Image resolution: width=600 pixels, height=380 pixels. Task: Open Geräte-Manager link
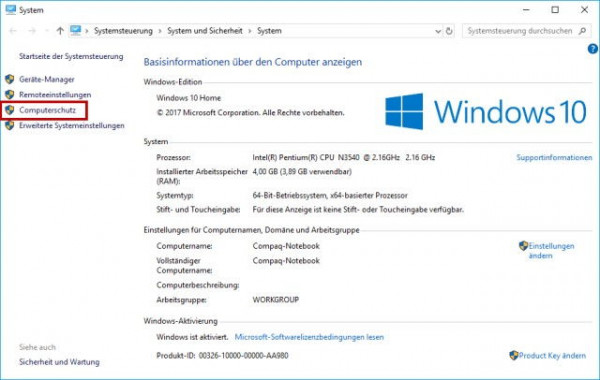(47, 79)
